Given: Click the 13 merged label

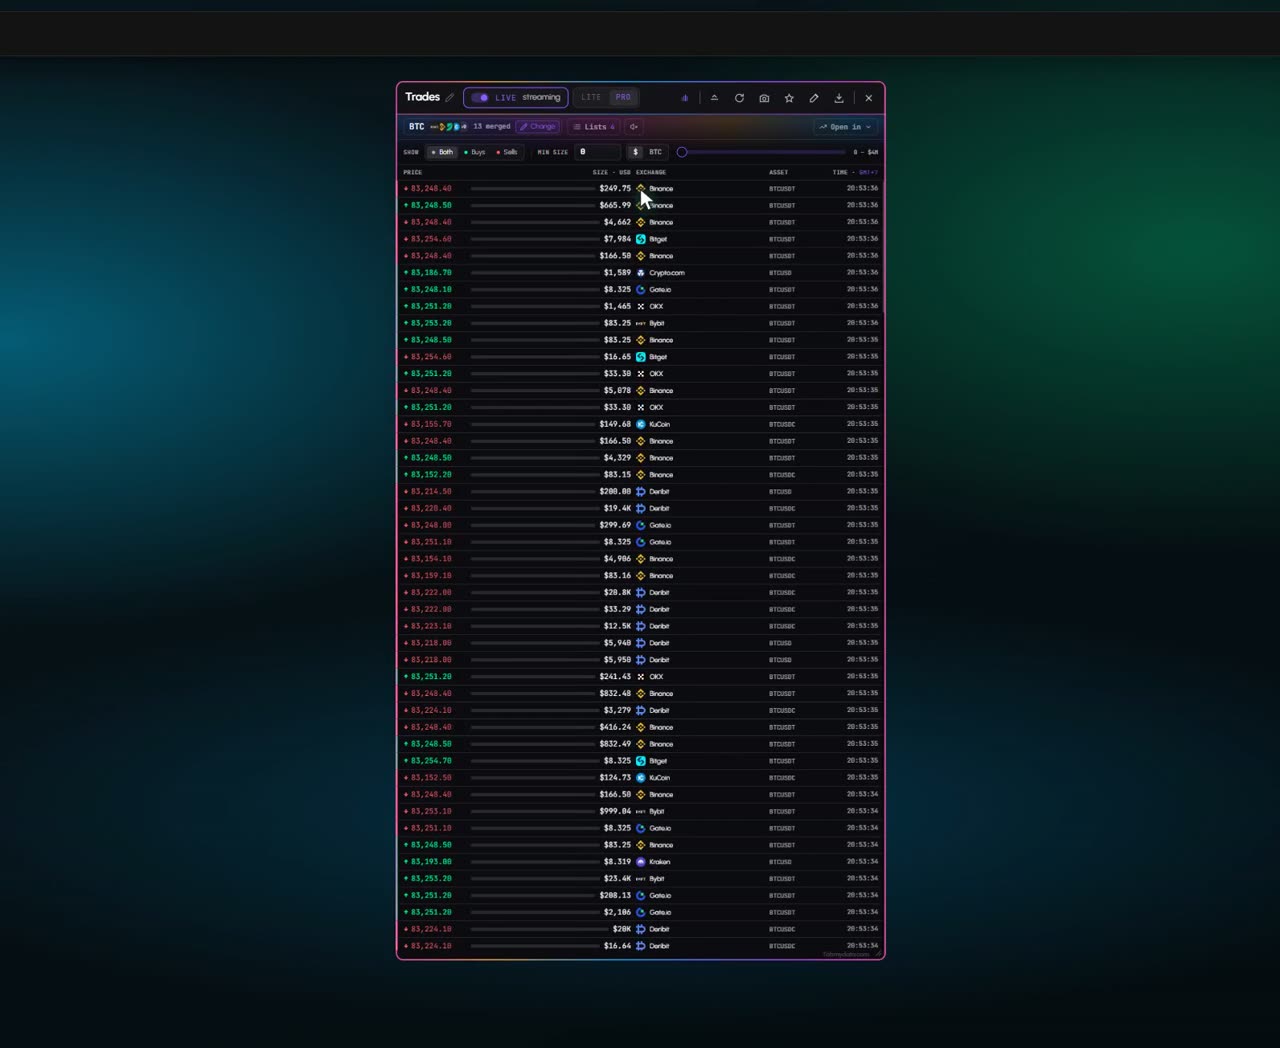Looking at the screenshot, I should click(492, 127).
